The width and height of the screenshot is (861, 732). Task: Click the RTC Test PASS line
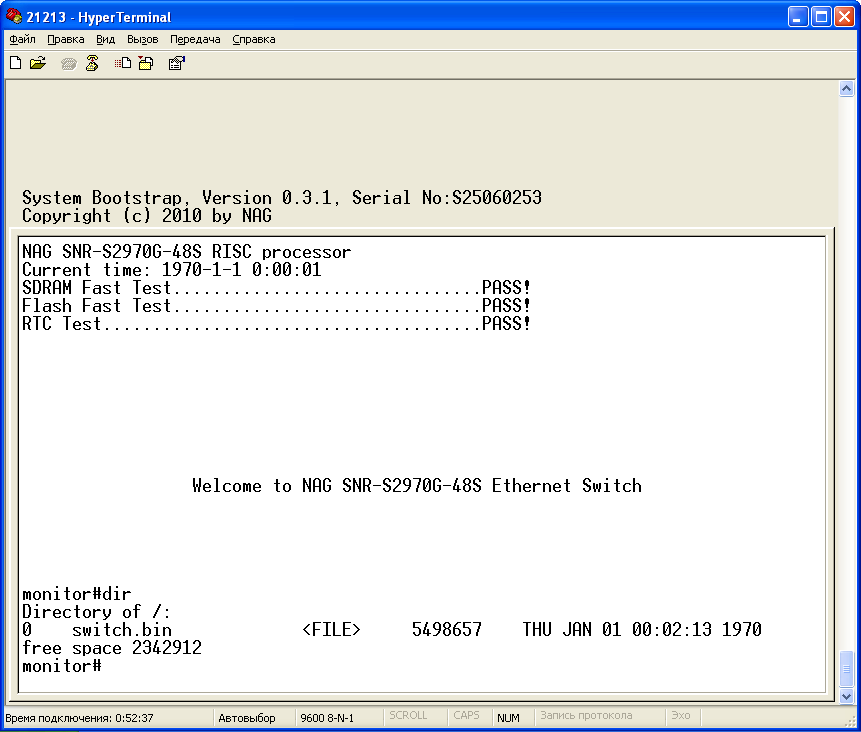pos(276,324)
